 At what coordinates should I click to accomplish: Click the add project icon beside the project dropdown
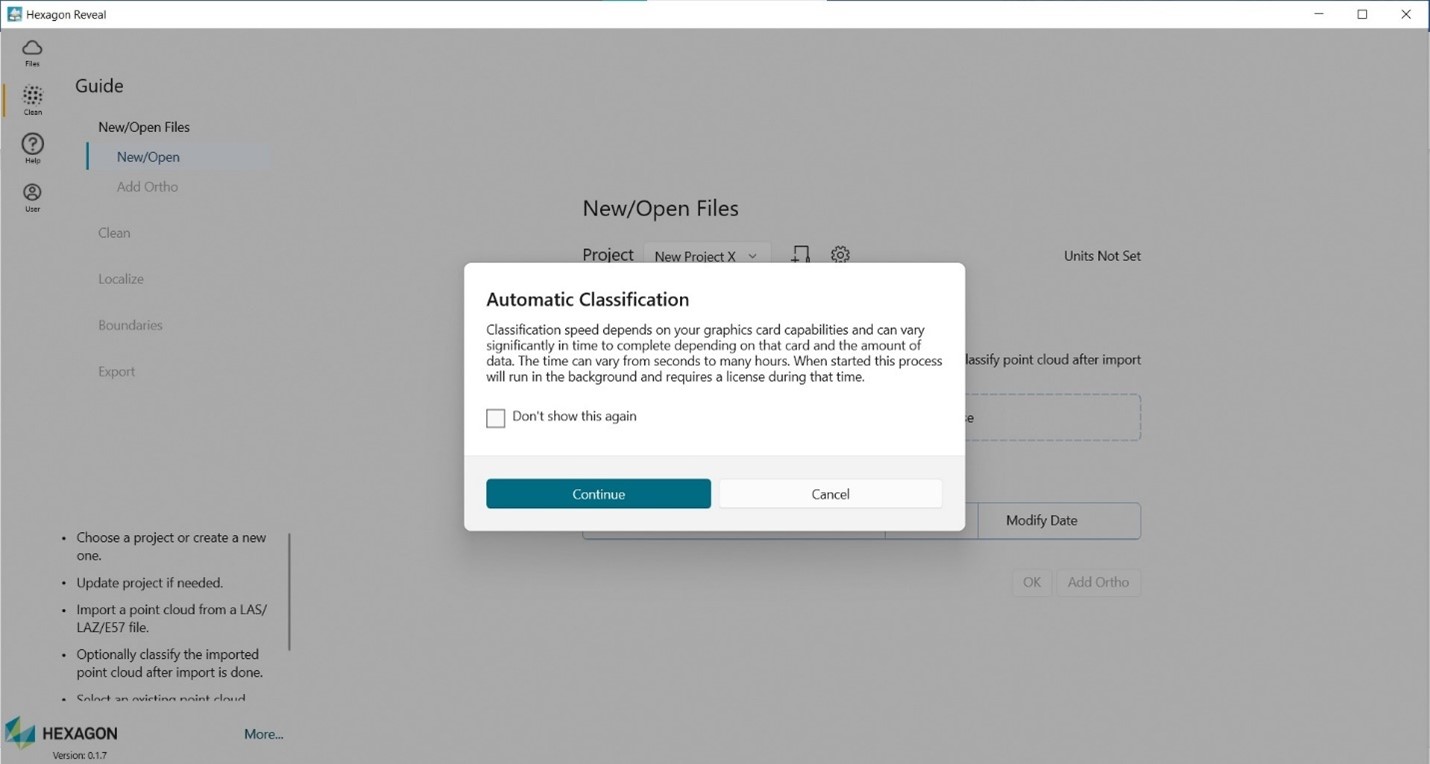[x=799, y=255]
